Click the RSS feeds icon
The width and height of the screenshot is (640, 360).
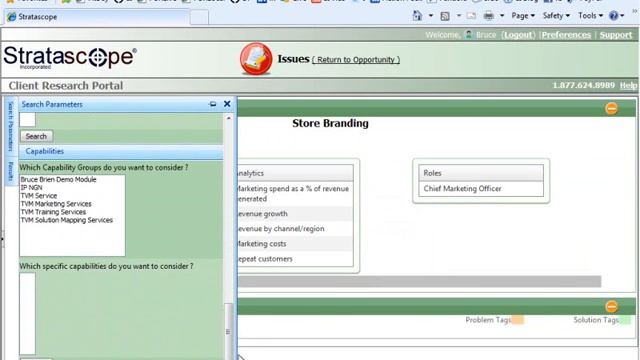point(445,16)
